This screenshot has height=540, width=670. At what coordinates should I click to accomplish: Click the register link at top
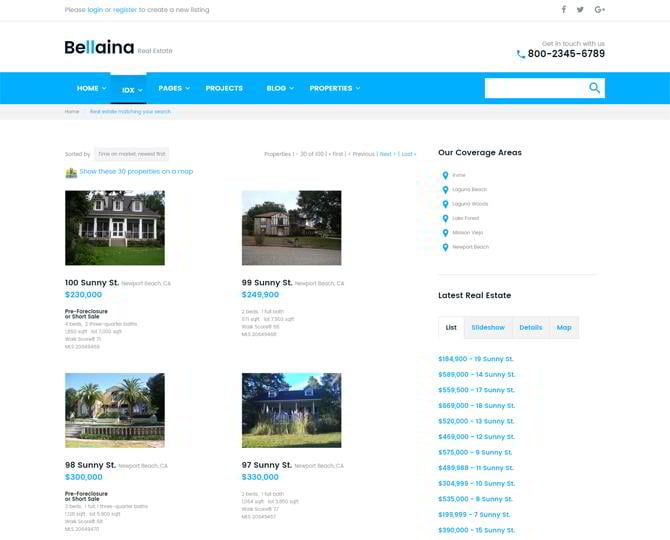(125, 9)
